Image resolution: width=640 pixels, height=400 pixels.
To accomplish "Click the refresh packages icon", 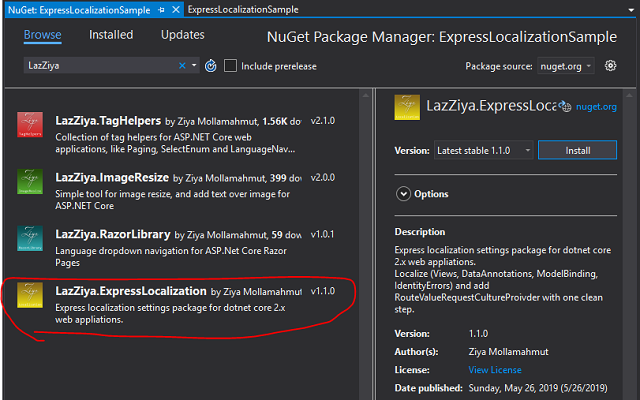I will pyautogui.click(x=211, y=66).
